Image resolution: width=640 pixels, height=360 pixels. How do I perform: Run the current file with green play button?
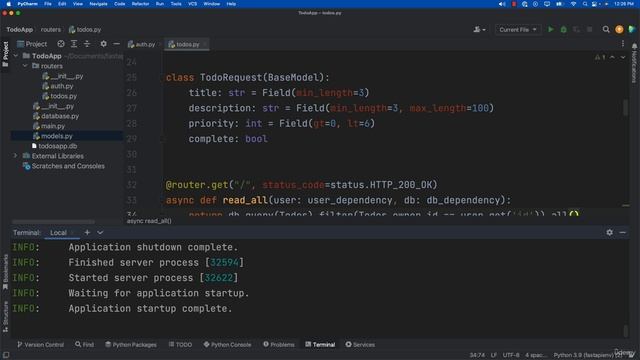[551, 29]
